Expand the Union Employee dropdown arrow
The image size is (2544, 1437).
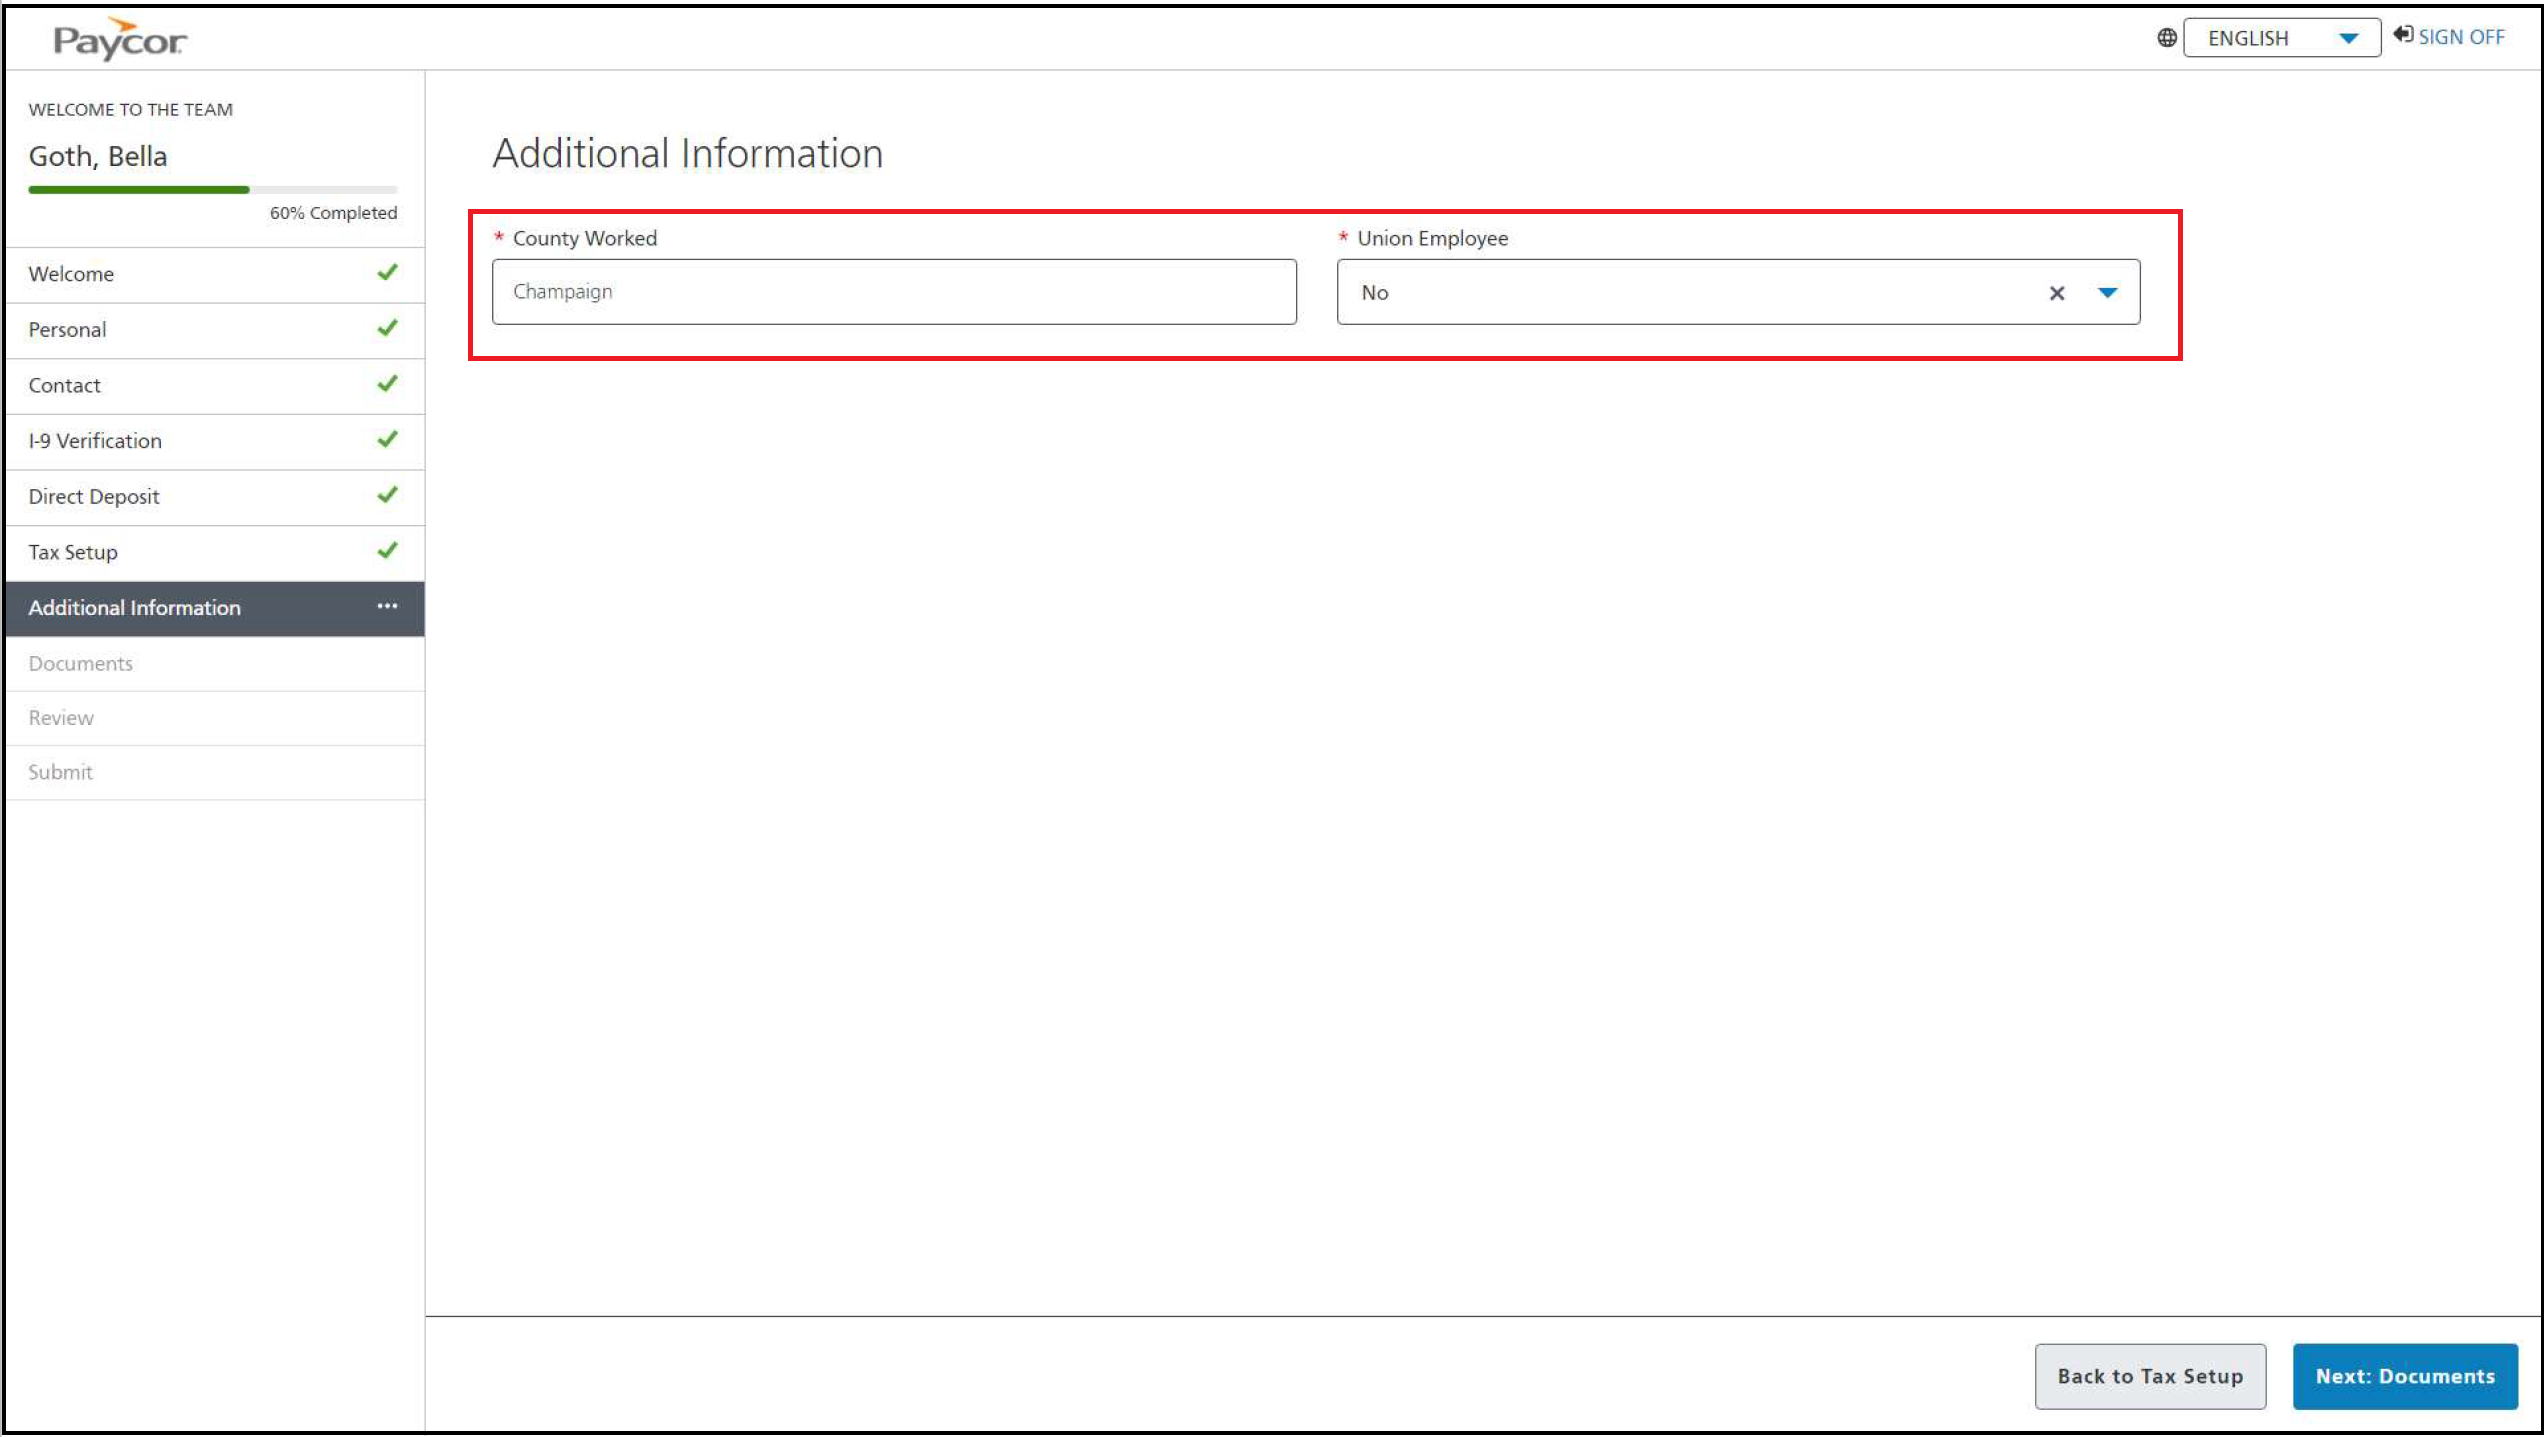click(2107, 293)
